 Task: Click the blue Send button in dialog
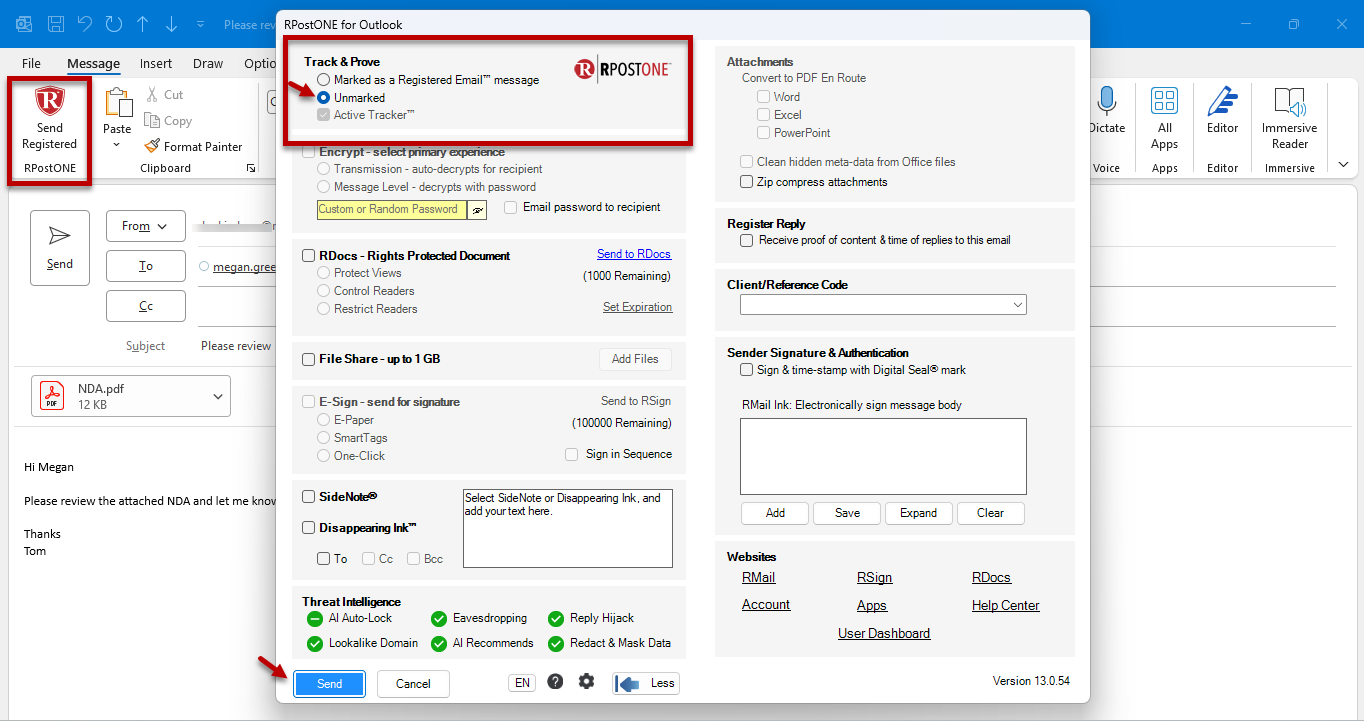pos(329,684)
